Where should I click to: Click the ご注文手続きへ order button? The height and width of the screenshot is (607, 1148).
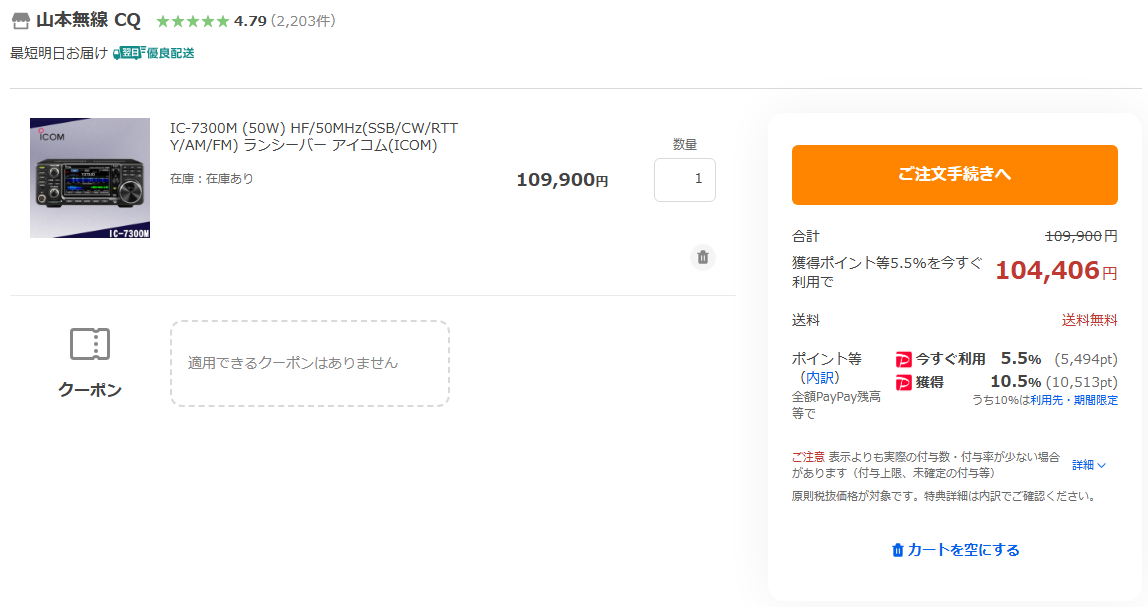[x=955, y=175]
